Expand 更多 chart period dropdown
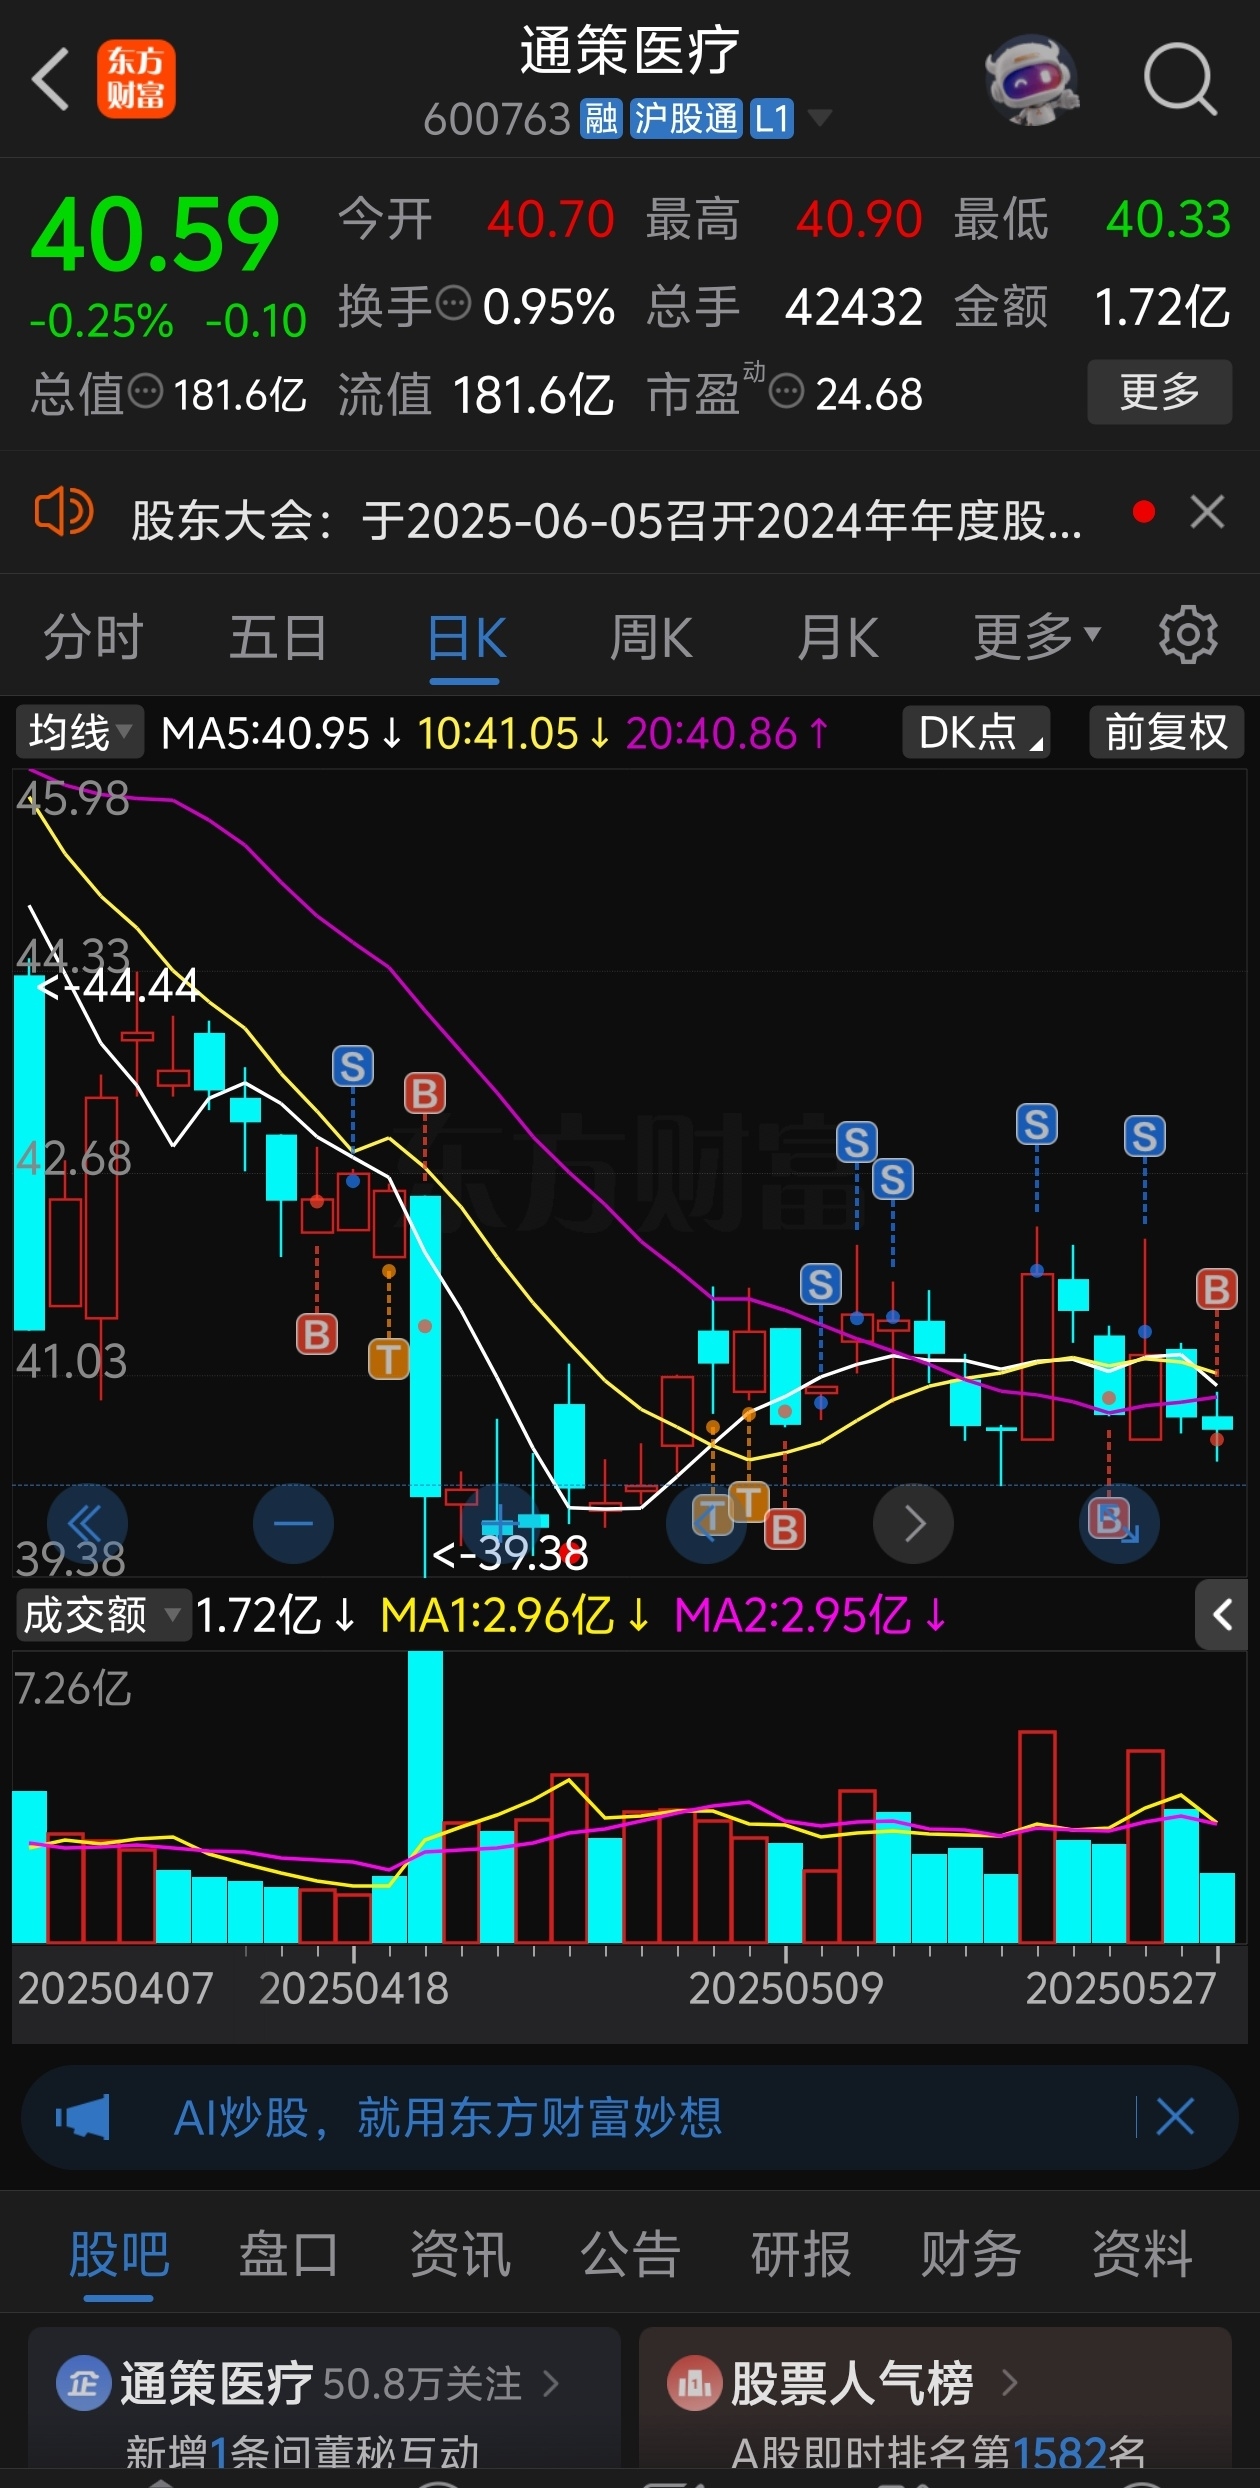Viewport: 1260px width, 2488px height. [x=1037, y=638]
